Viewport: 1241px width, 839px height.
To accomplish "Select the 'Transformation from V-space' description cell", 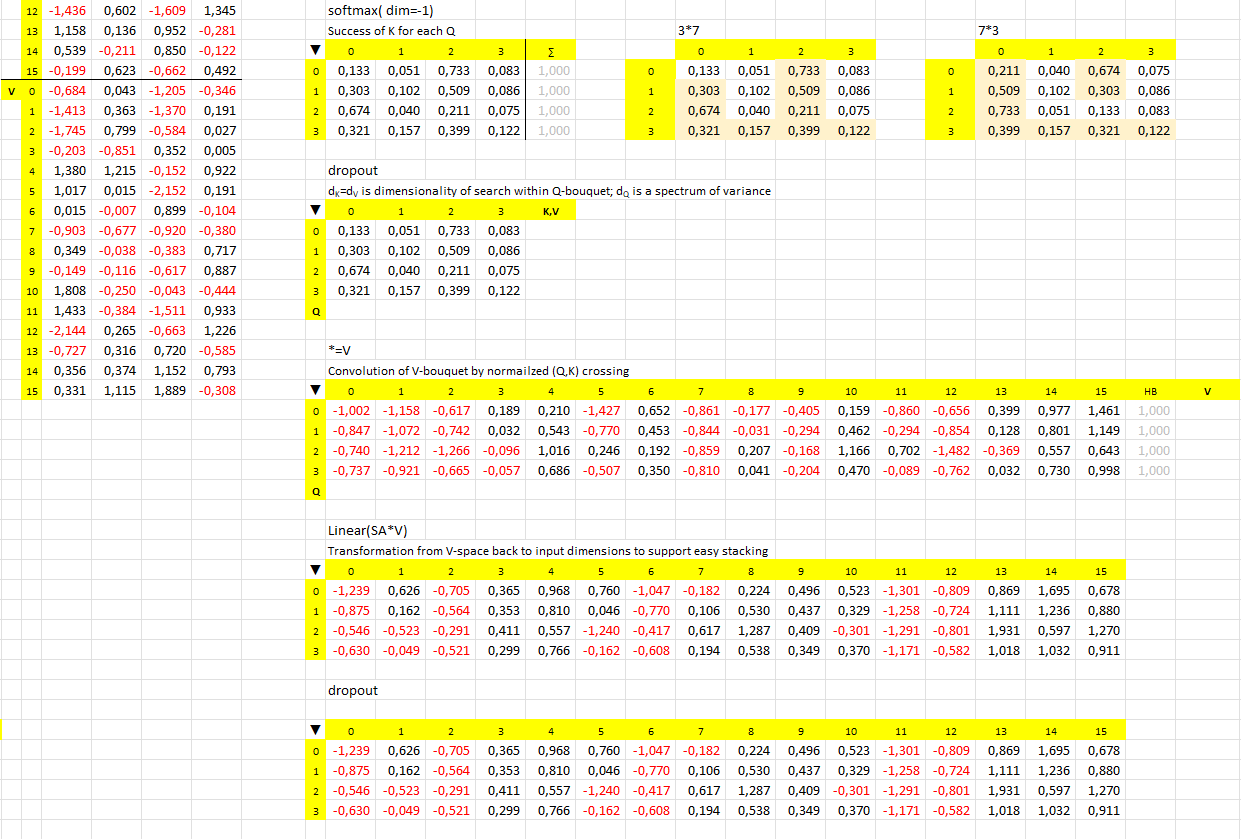I will [548, 551].
